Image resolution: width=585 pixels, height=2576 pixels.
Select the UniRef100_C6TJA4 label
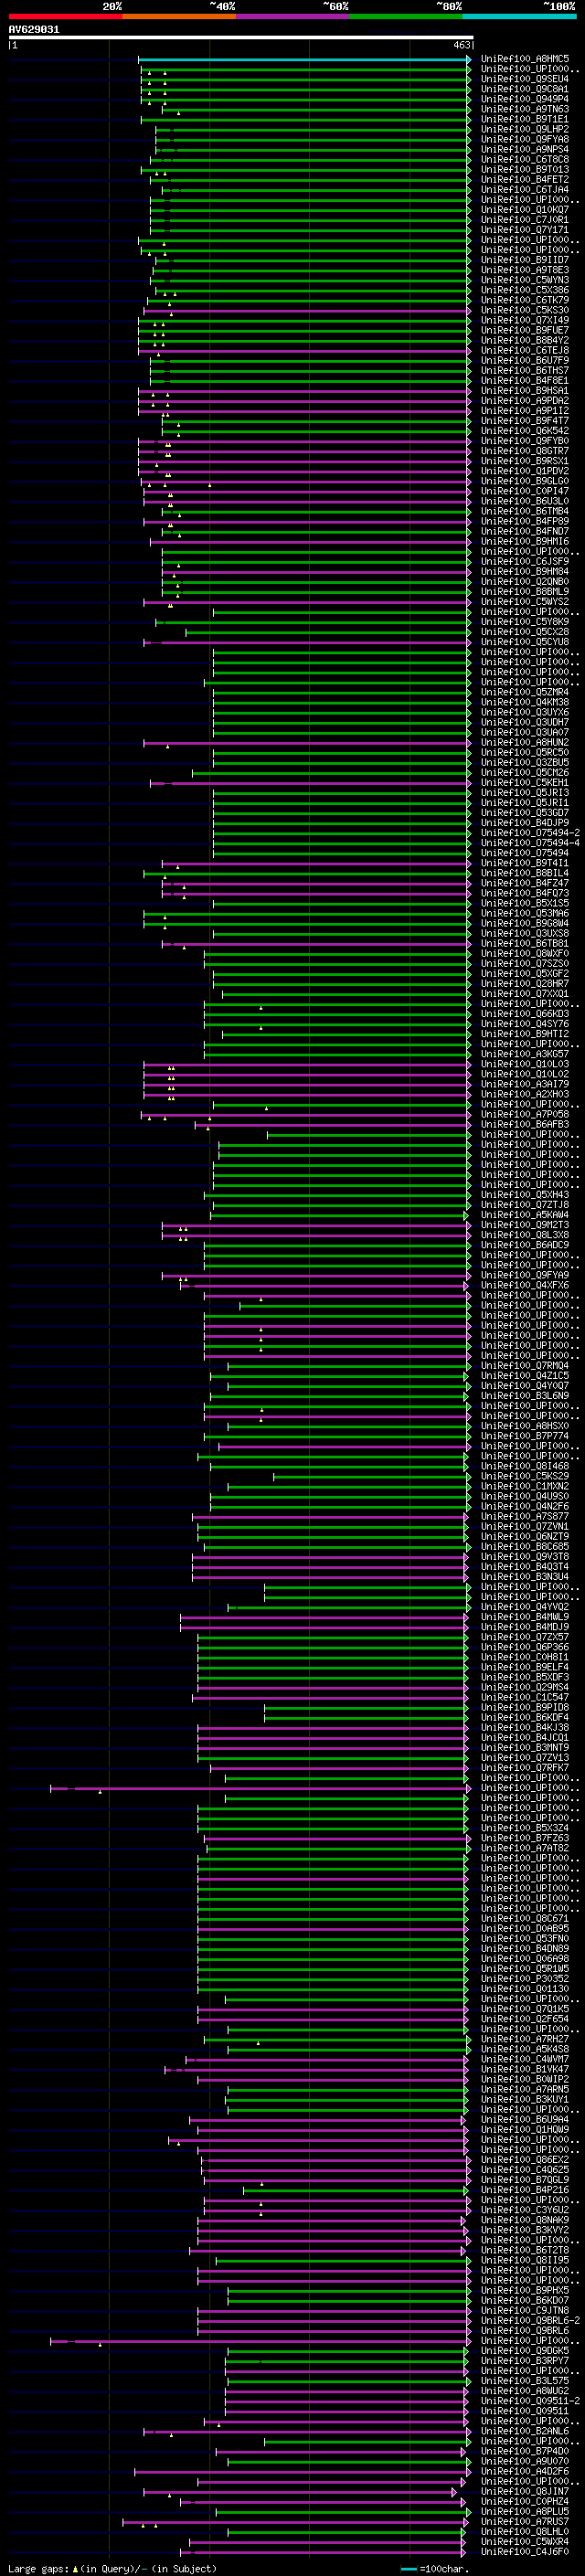[x=525, y=190]
